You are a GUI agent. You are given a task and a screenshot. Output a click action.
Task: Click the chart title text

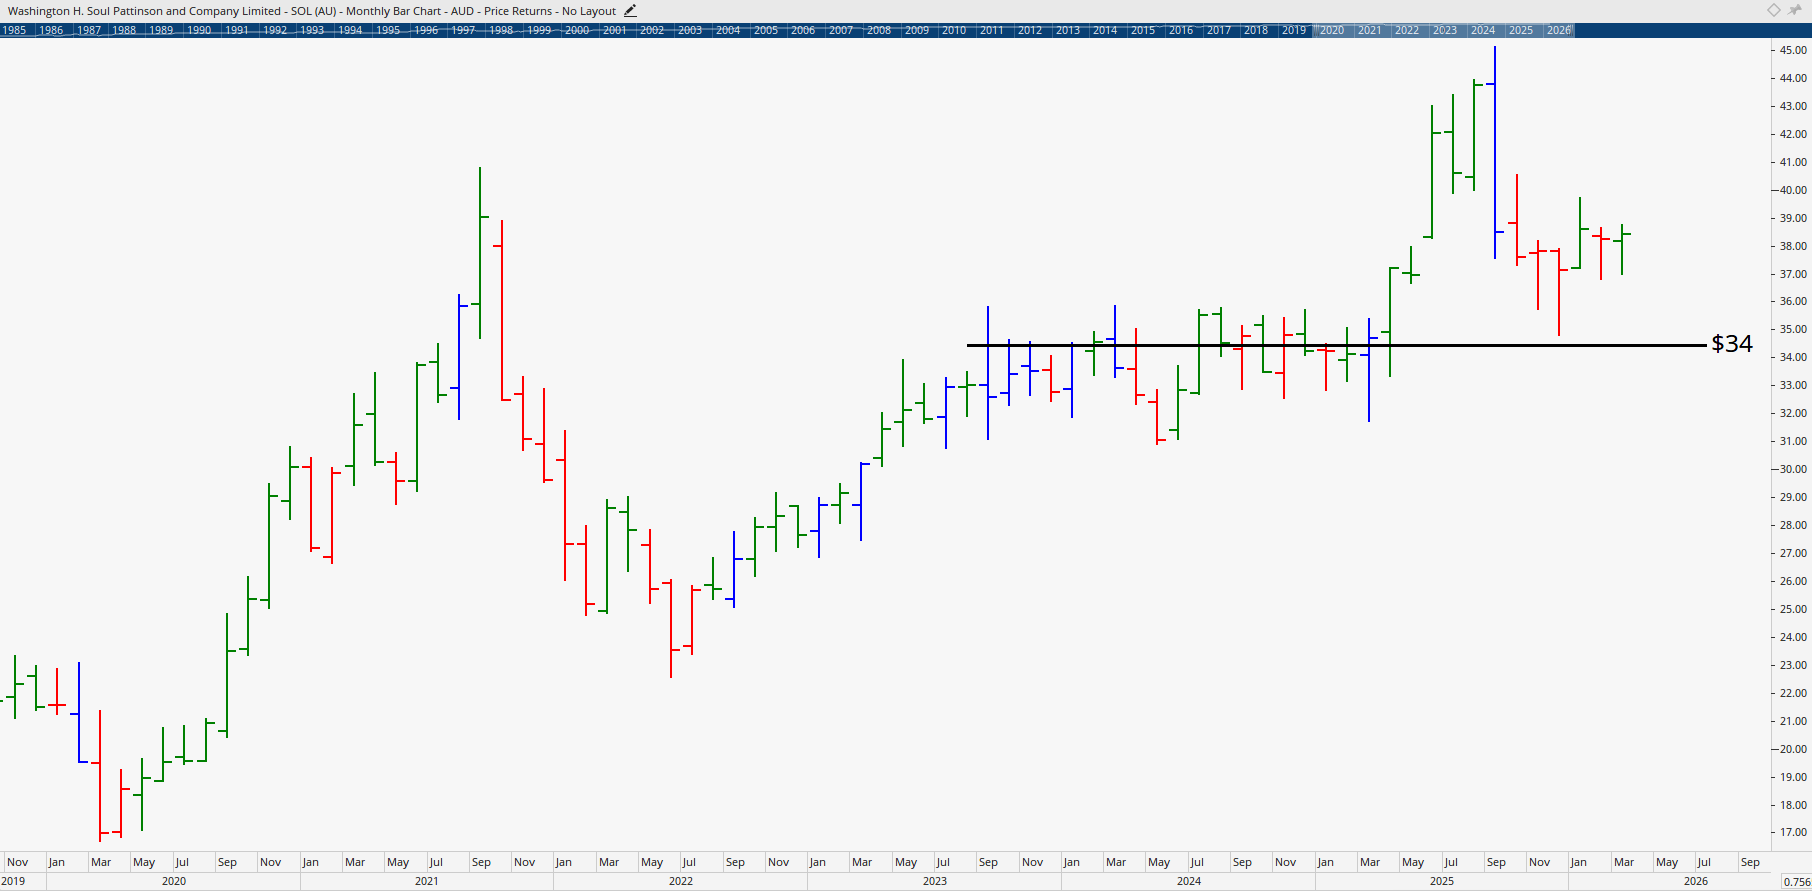311,11
